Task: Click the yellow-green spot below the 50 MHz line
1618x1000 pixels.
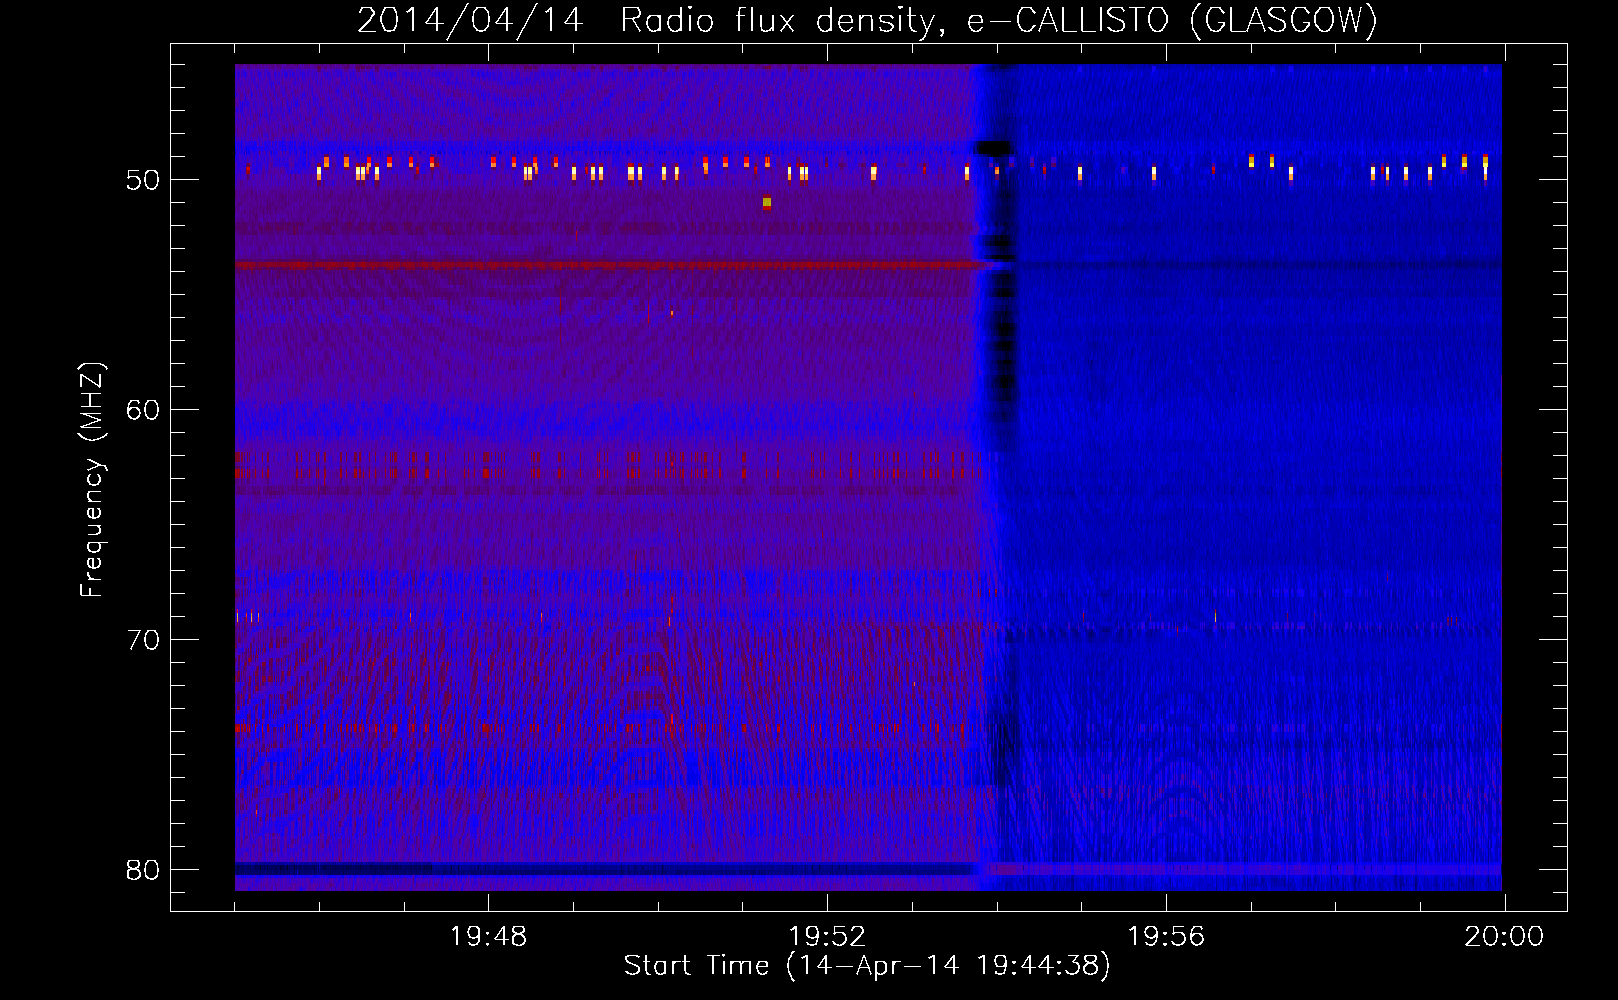Action: [x=767, y=202]
